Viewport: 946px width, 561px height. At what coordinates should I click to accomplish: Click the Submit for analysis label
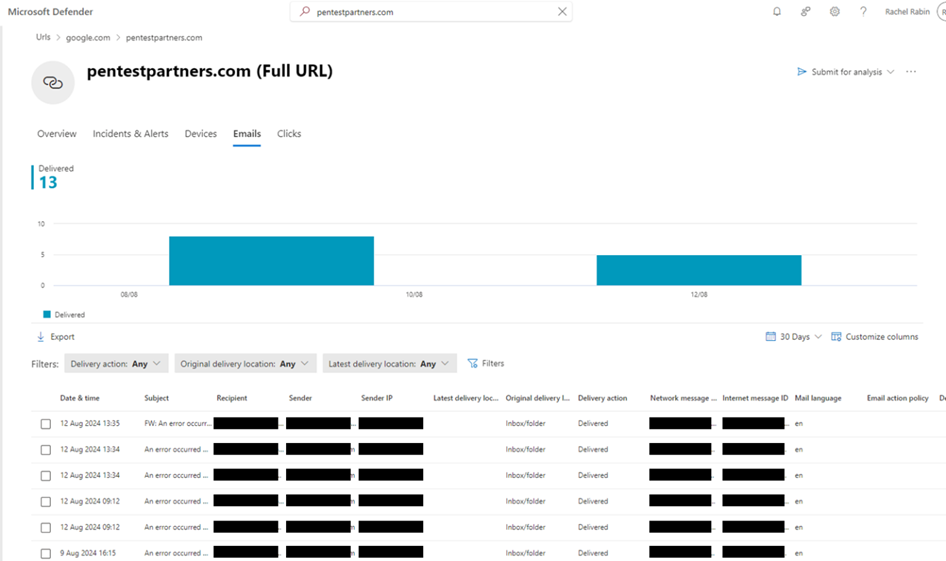[x=846, y=72]
